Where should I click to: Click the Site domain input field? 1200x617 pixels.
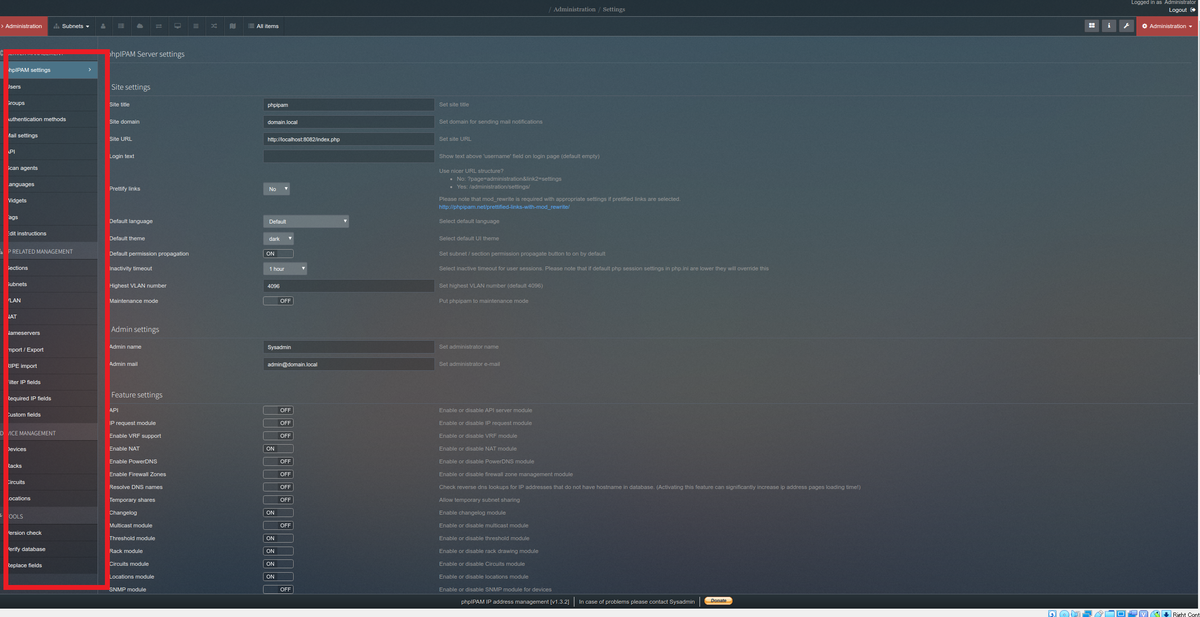point(349,122)
